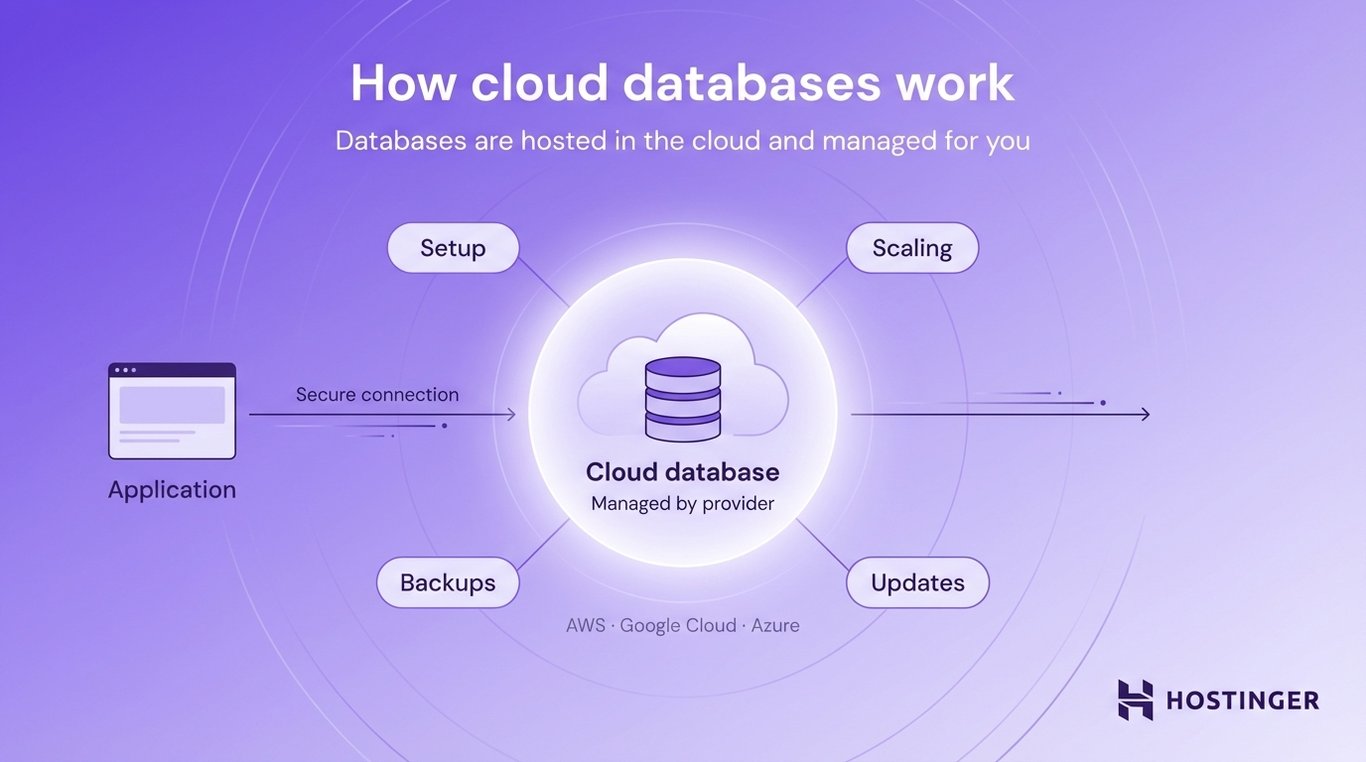Image resolution: width=1366 pixels, height=762 pixels.
Task: Toggle the Setup feature pill
Action: [x=452, y=247]
